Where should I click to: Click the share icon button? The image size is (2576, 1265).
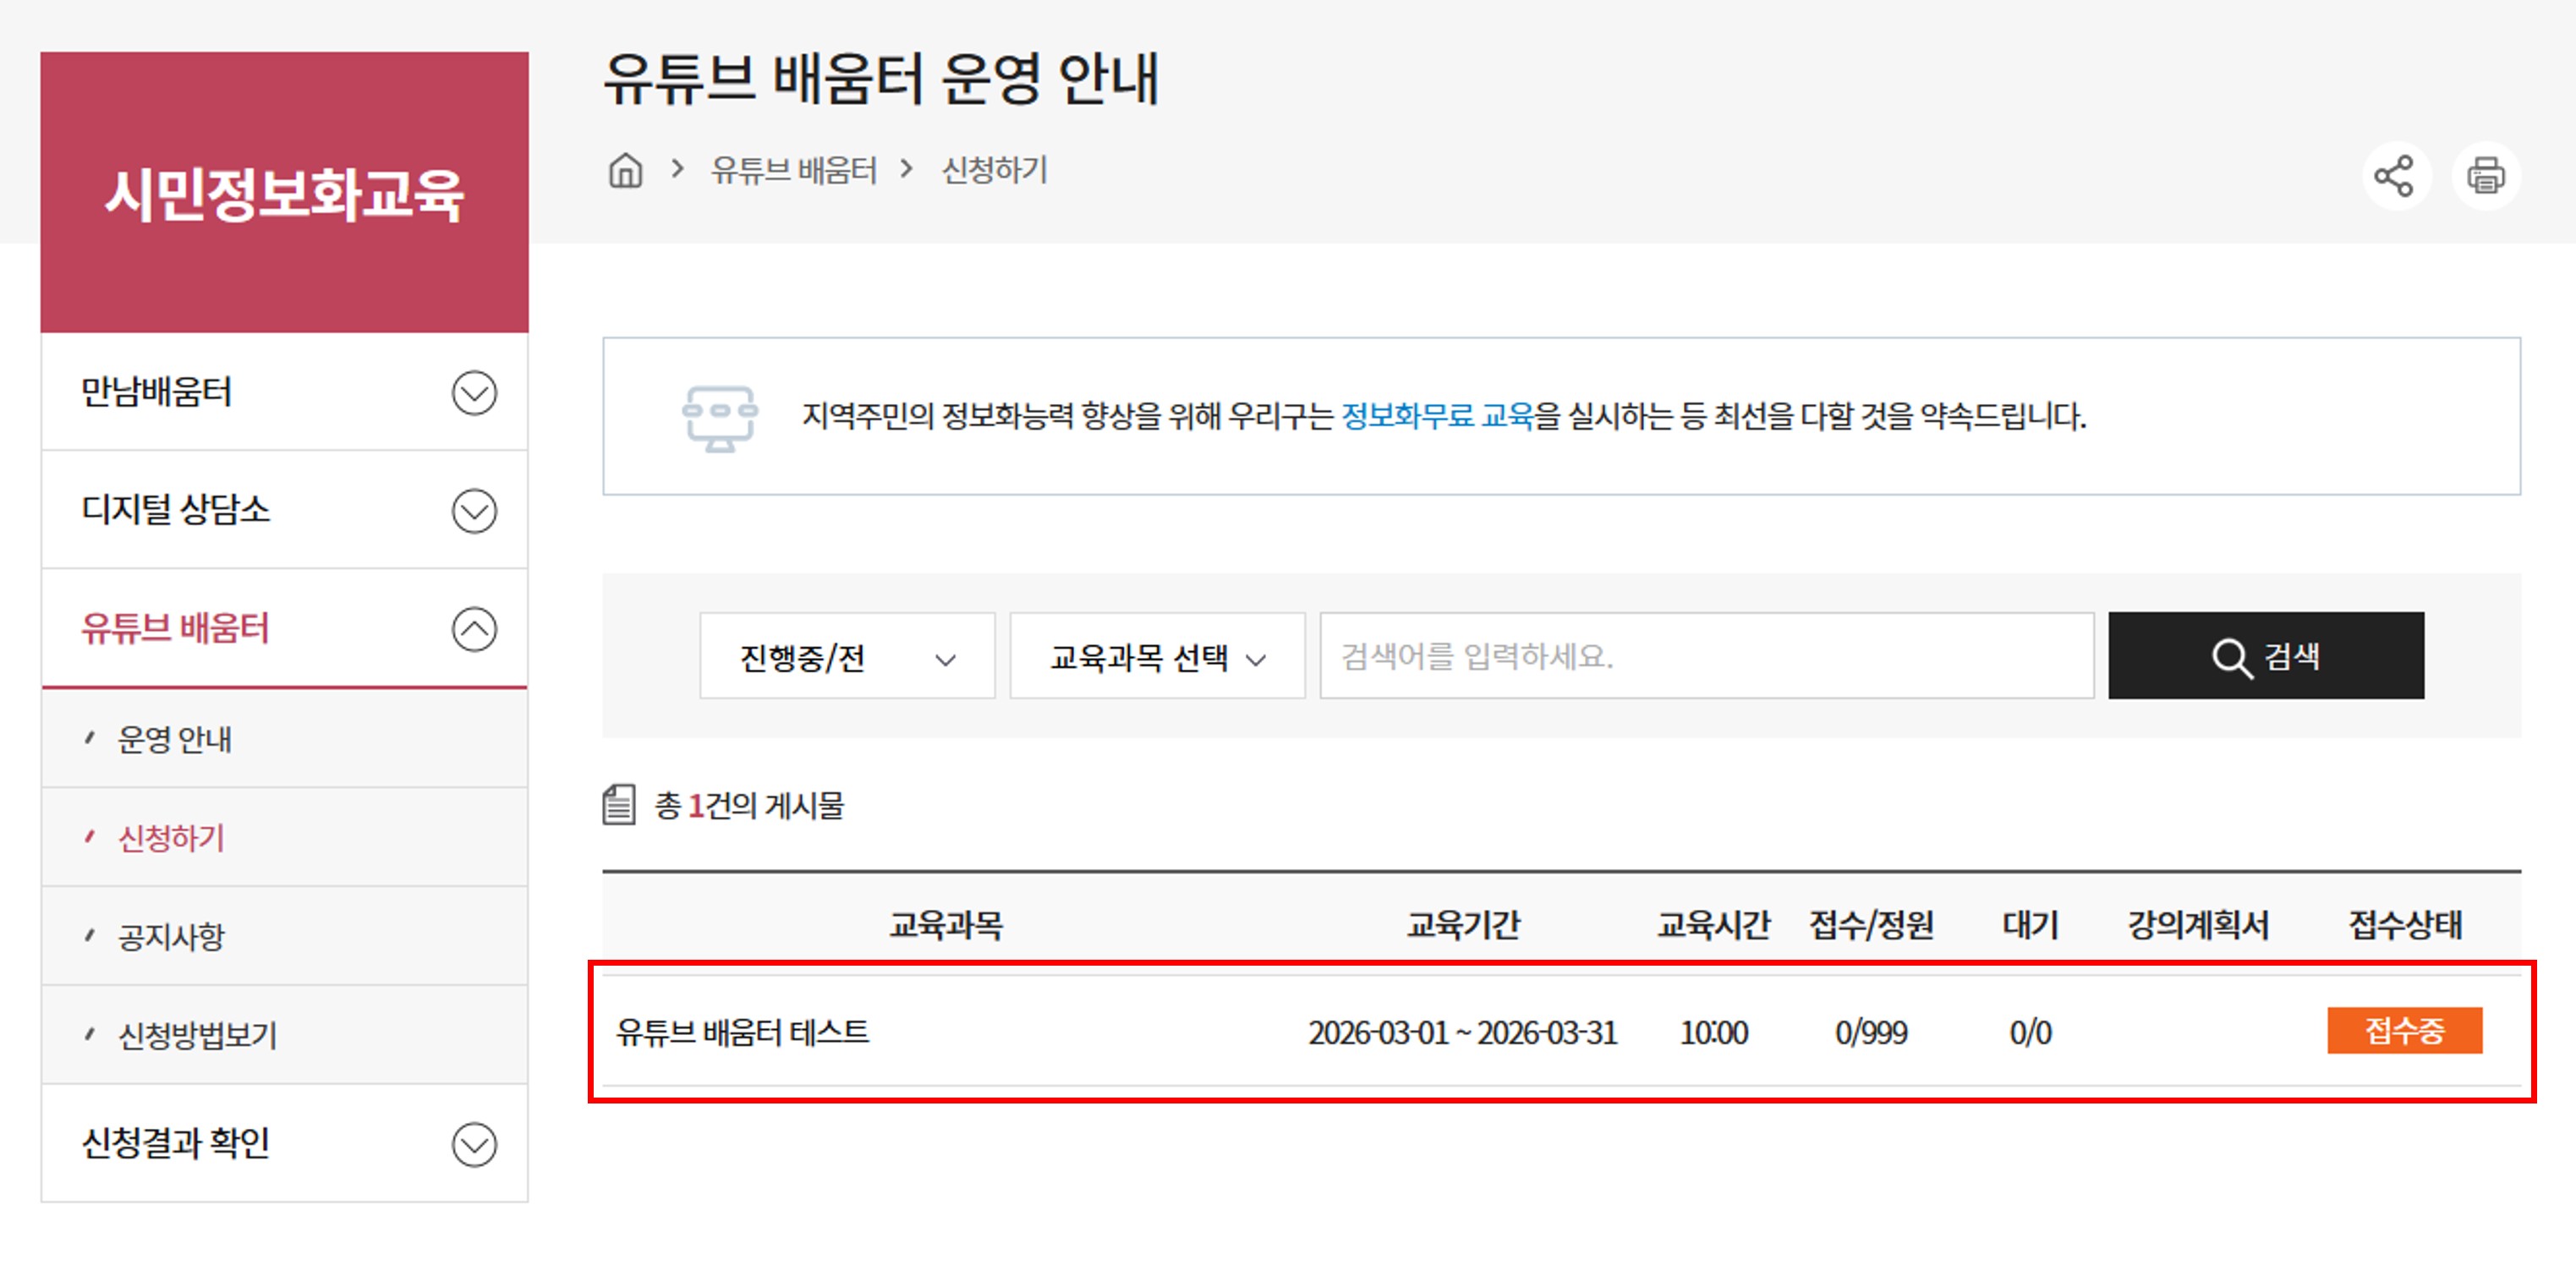2395,176
